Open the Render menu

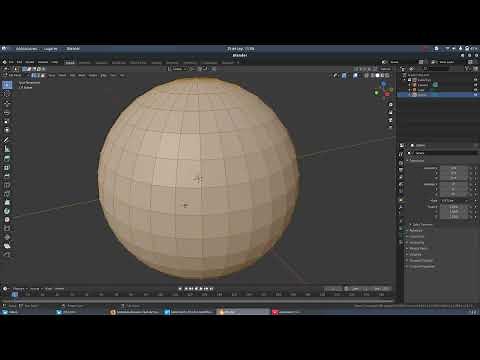30,62
